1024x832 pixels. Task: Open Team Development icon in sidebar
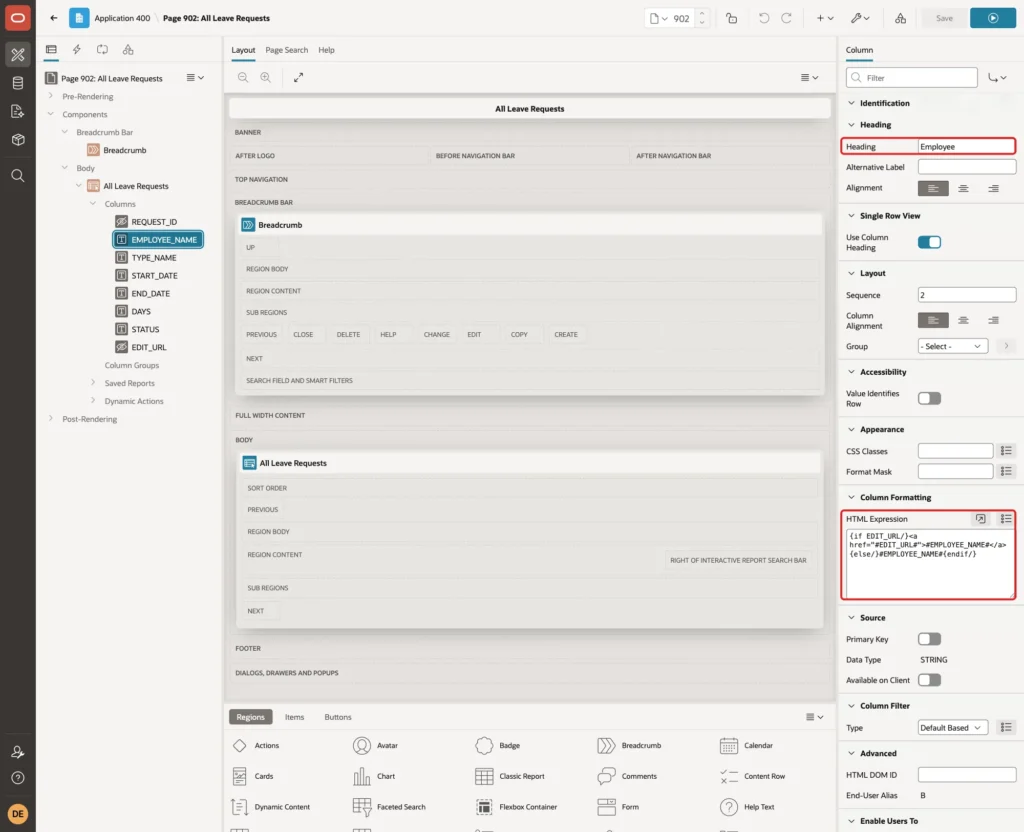coord(18,111)
